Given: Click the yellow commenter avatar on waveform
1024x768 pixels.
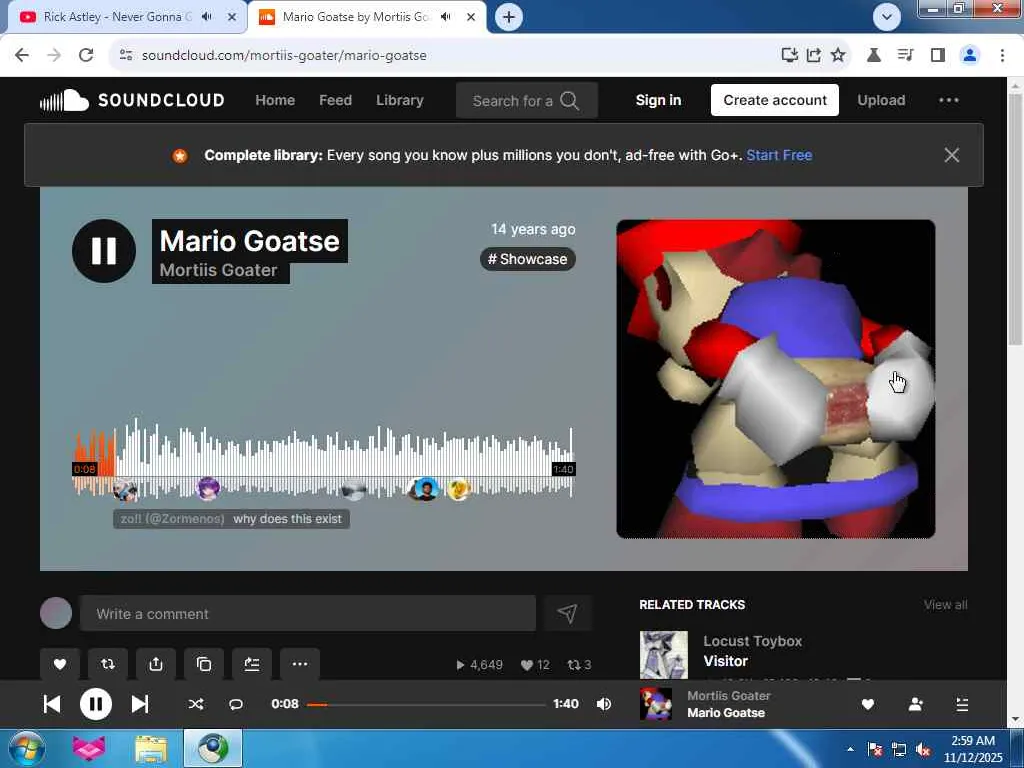Looking at the screenshot, I should (x=458, y=489).
